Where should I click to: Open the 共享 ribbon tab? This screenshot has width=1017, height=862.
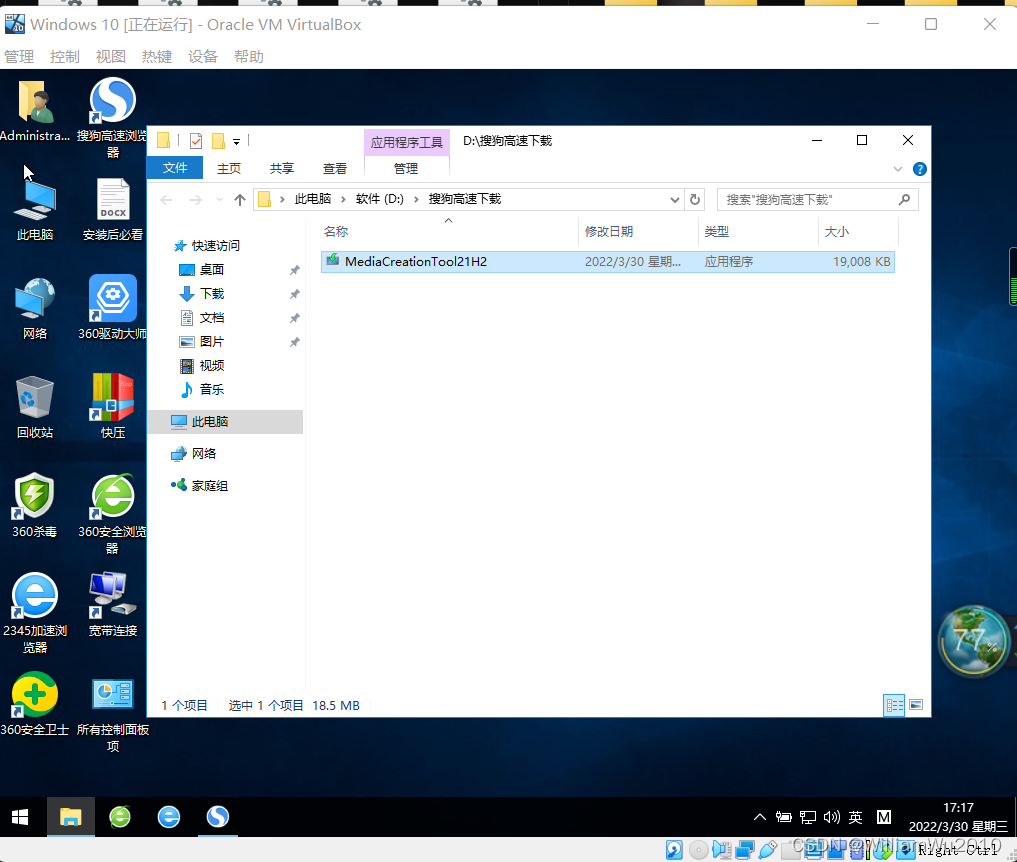pyautogui.click(x=281, y=169)
